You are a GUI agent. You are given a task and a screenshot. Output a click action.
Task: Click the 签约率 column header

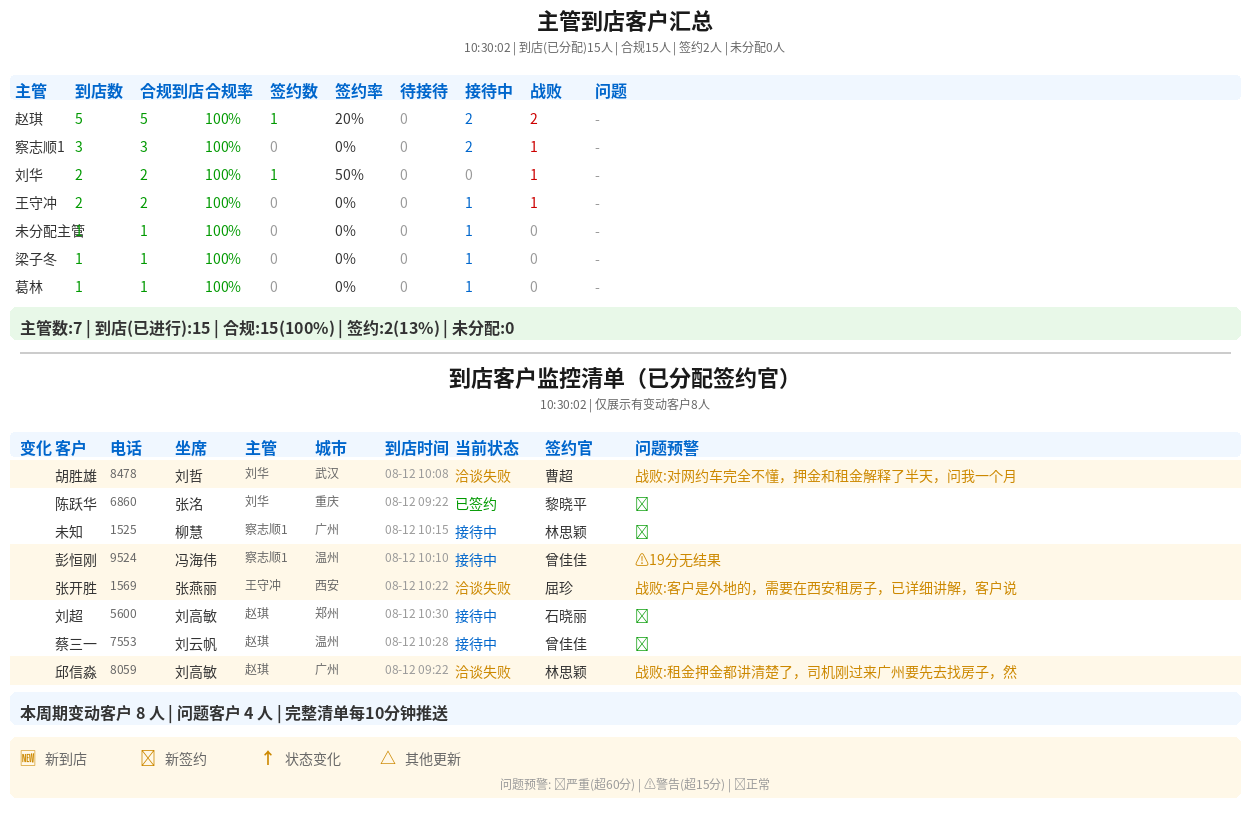pos(359,91)
